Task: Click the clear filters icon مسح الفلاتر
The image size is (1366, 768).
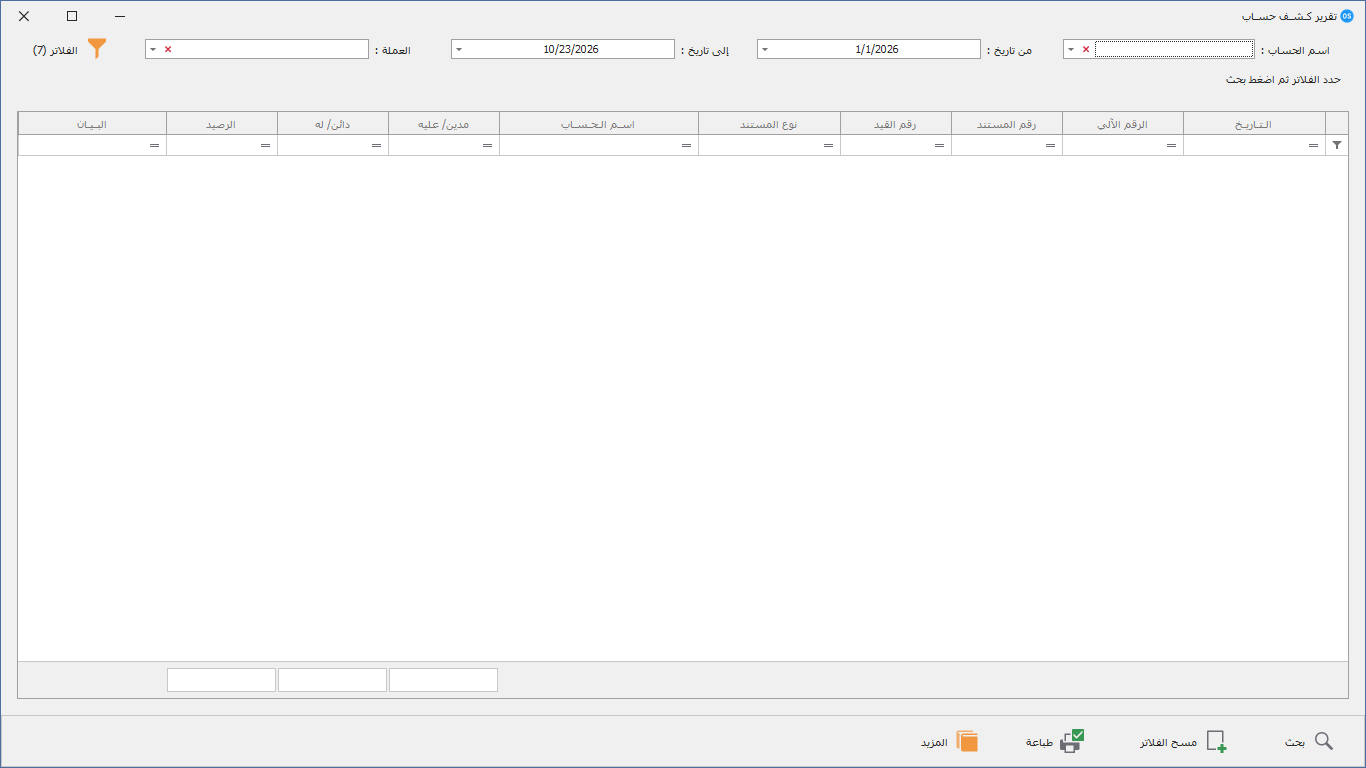Action: click(x=1216, y=741)
